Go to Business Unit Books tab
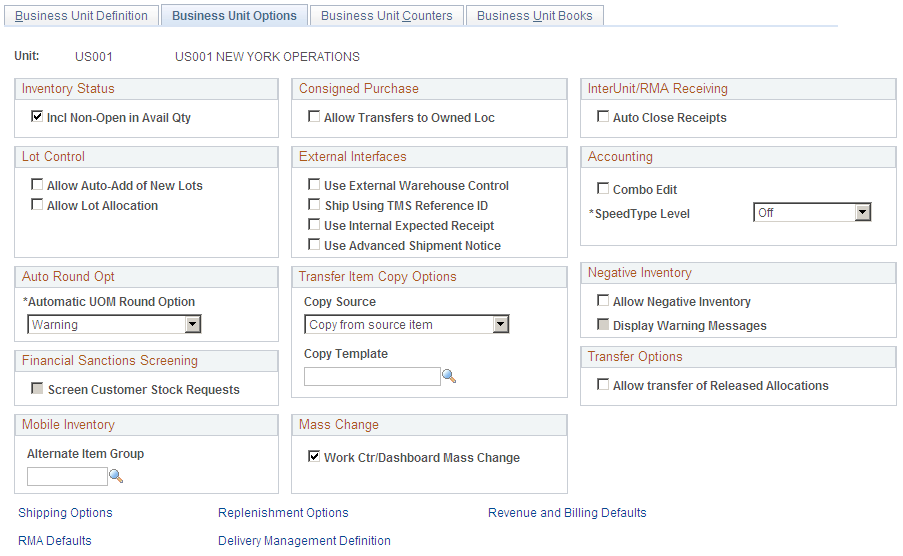 534,16
